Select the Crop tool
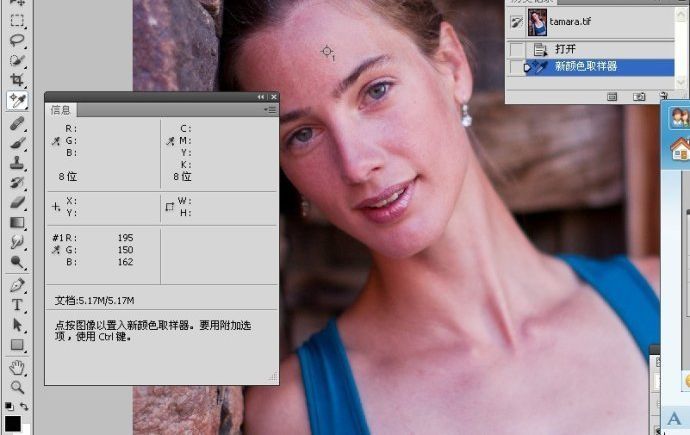The image size is (690, 435). point(17,80)
